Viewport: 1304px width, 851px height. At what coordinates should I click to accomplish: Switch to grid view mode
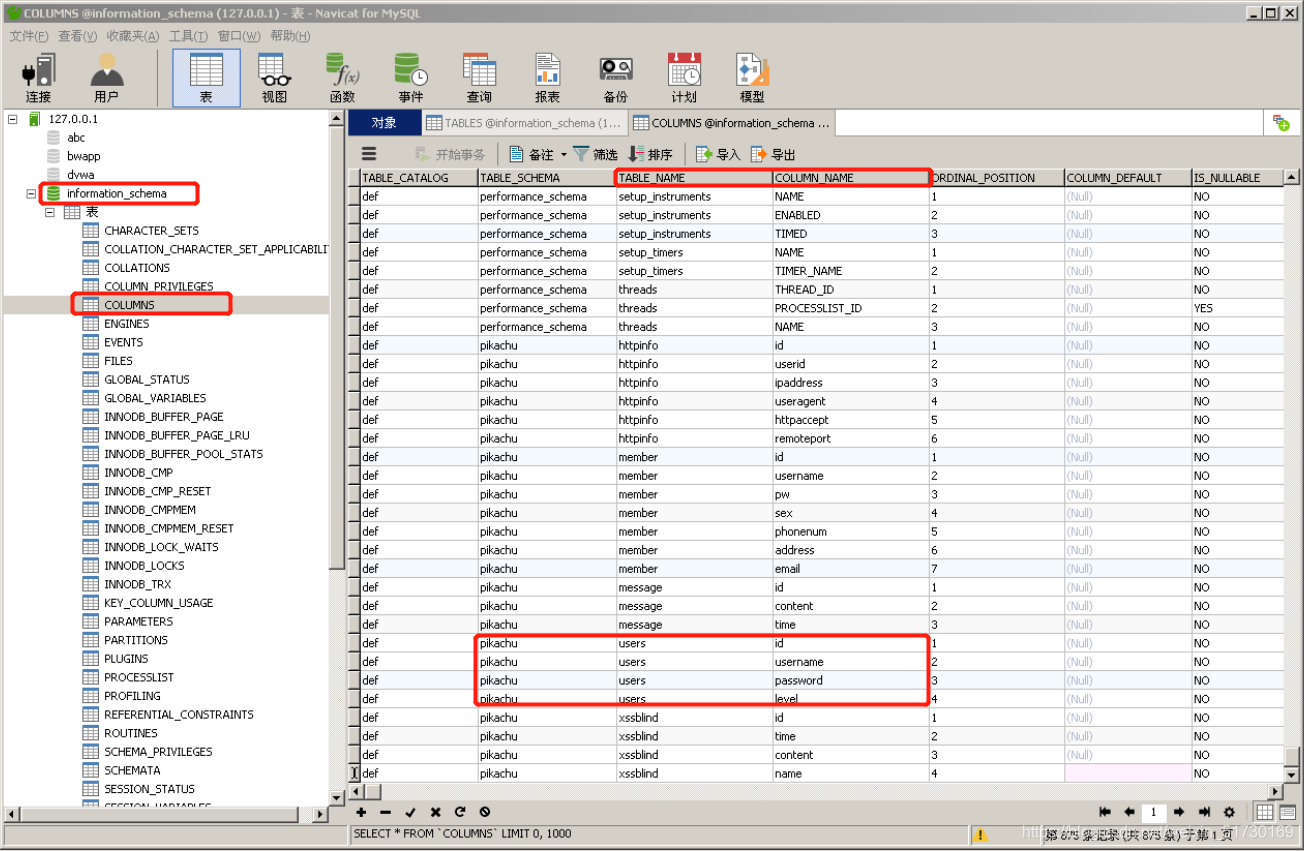coord(1265,812)
